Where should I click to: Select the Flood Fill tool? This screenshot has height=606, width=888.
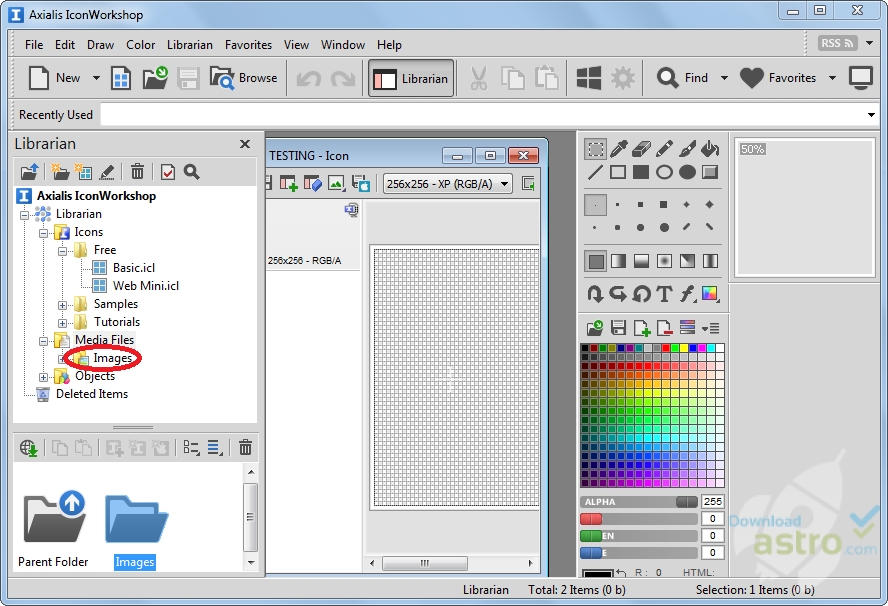point(709,148)
